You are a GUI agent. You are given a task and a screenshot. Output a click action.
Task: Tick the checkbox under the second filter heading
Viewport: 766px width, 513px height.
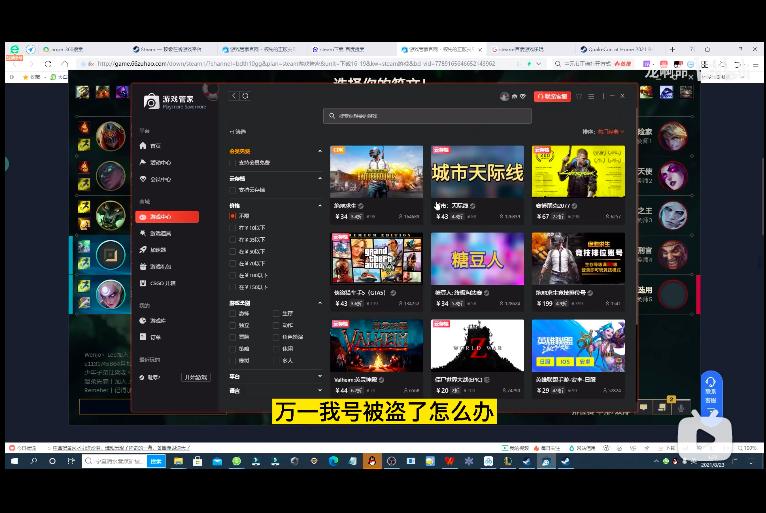(233, 190)
